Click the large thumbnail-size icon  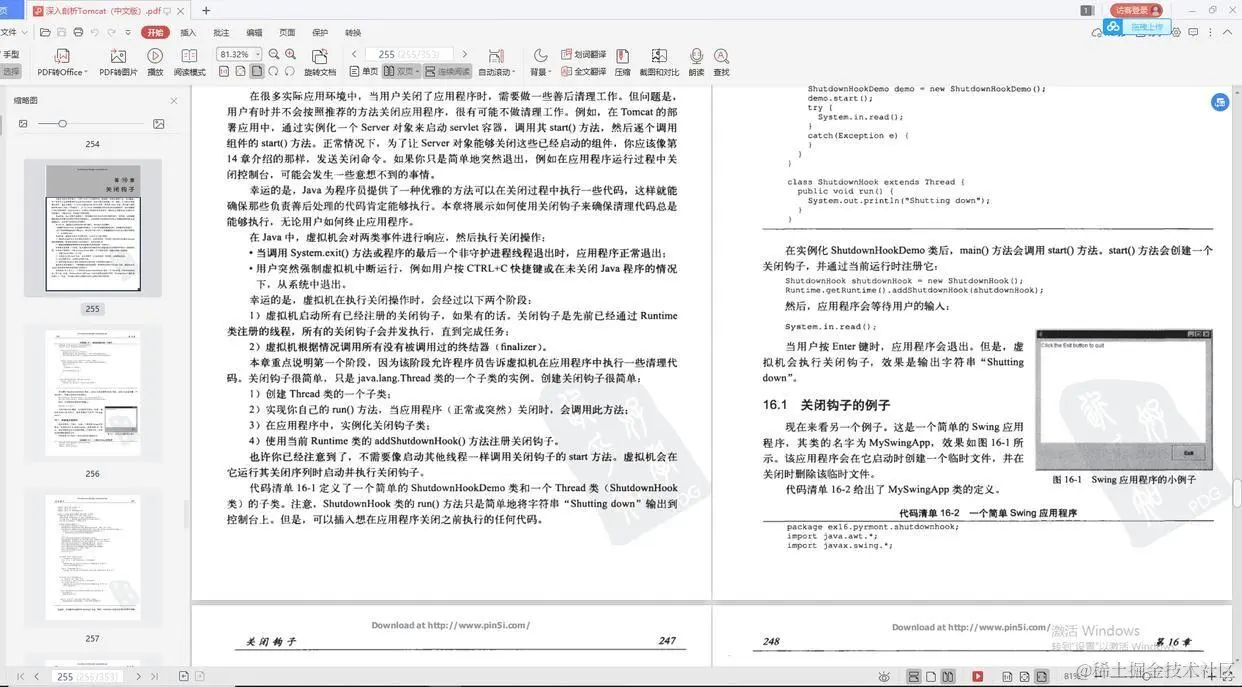[158, 123]
